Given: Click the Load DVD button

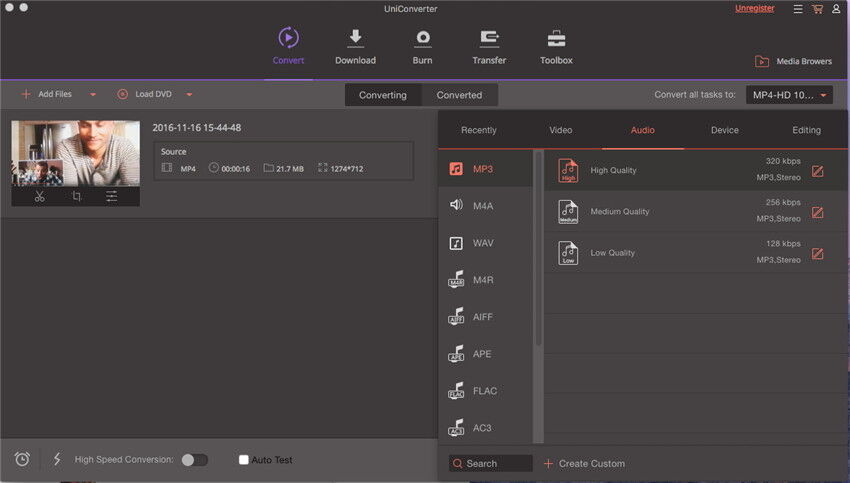Looking at the screenshot, I should (145, 94).
